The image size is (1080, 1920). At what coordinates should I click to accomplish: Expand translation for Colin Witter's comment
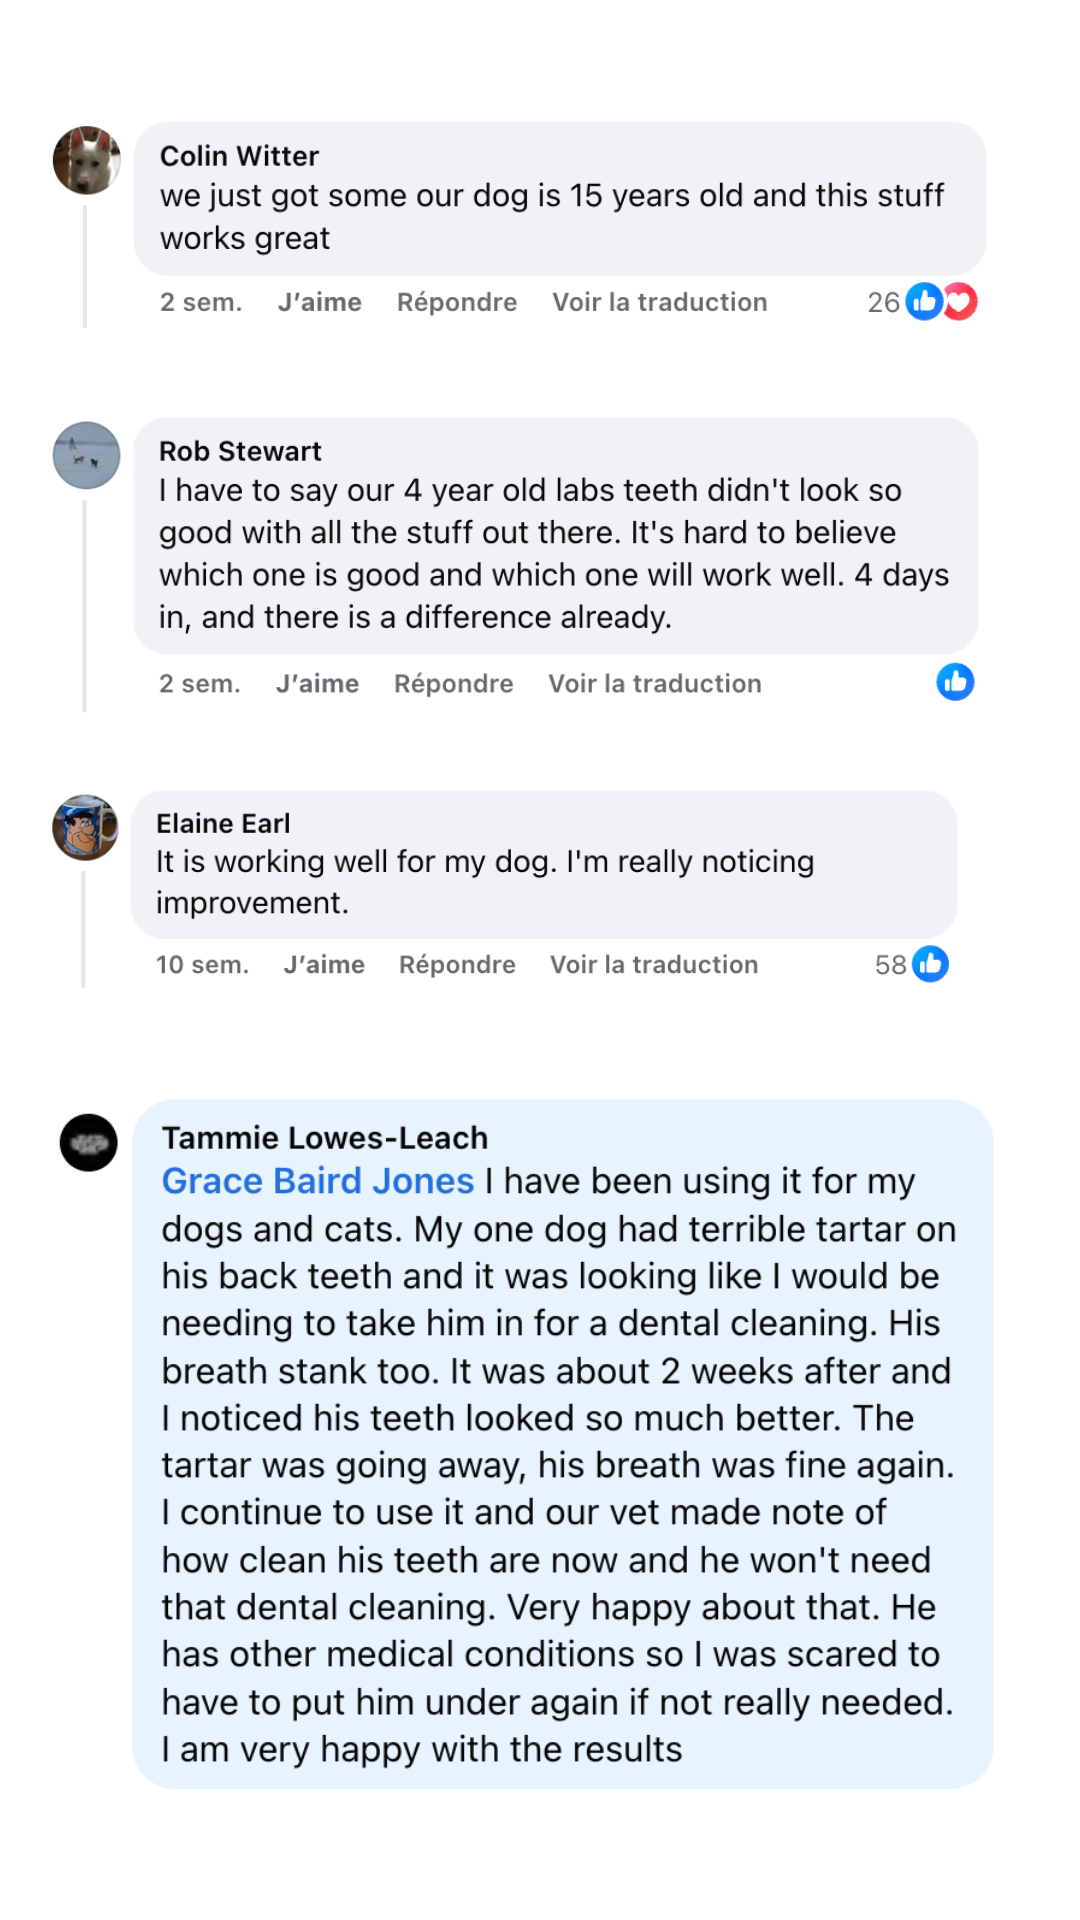click(x=659, y=302)
